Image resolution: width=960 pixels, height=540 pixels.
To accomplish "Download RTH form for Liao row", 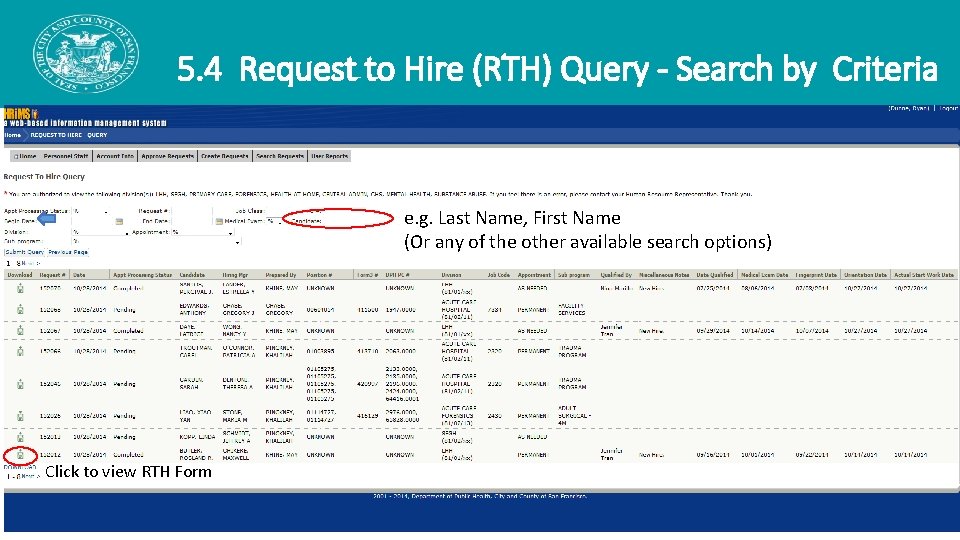I will pyautogui.click(x=20, y=416).
